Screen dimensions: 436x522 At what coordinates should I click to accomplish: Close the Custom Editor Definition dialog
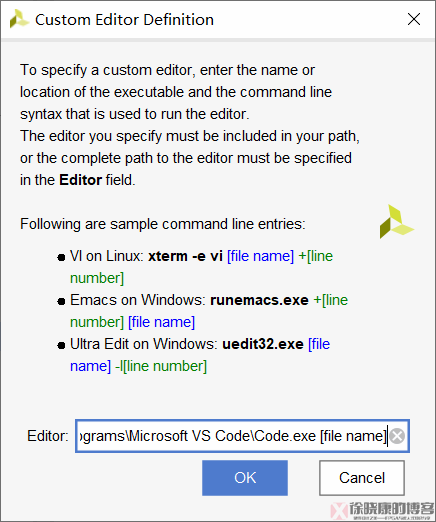click(414, 19)
